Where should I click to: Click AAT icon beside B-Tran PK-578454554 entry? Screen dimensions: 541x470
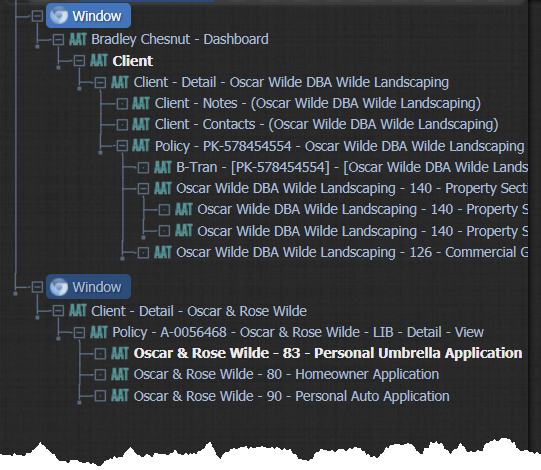pyautogui.click(x=163, y=167)
